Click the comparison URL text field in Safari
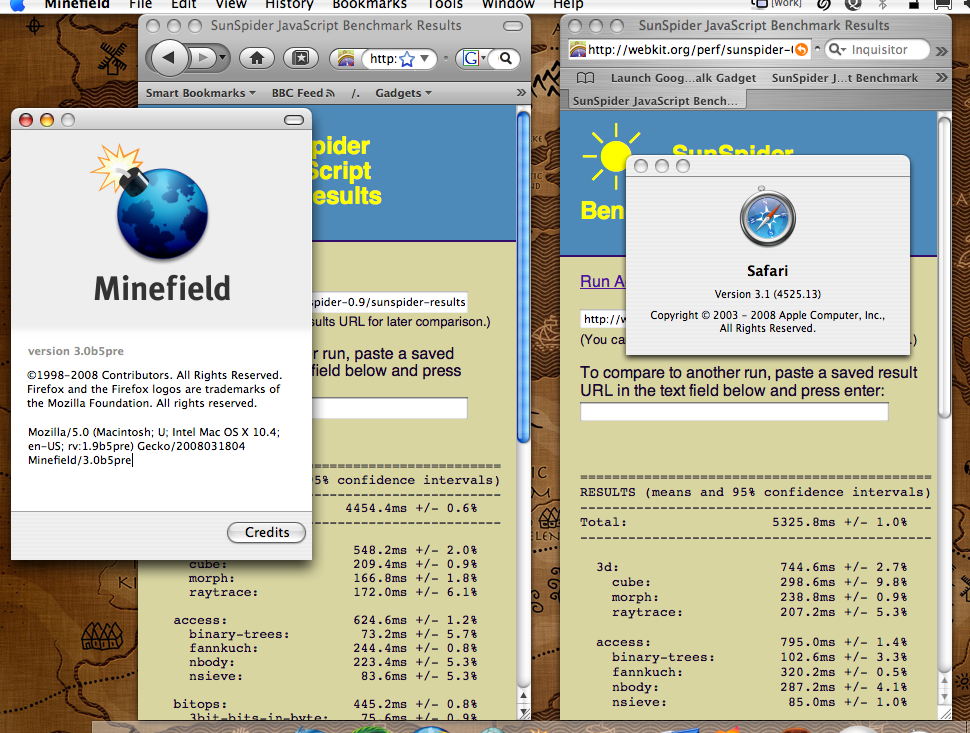The height and width of the screenshot is (733, 970). click(x=734, y=411)
